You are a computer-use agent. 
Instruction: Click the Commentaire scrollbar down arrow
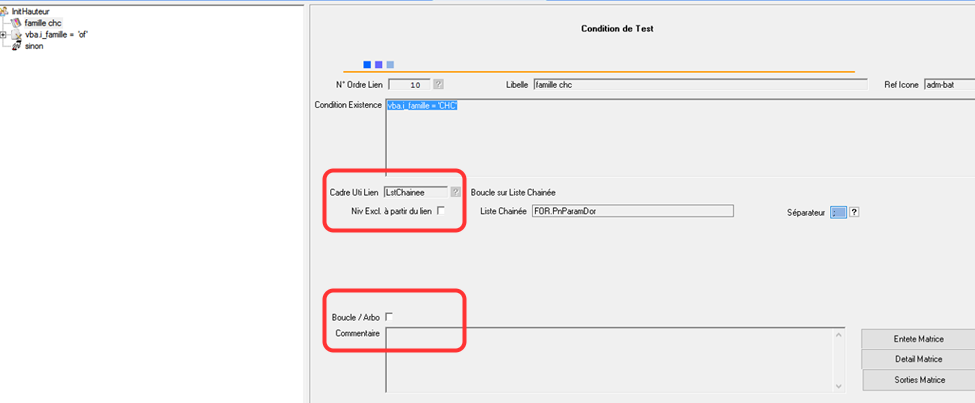point(838,385)
